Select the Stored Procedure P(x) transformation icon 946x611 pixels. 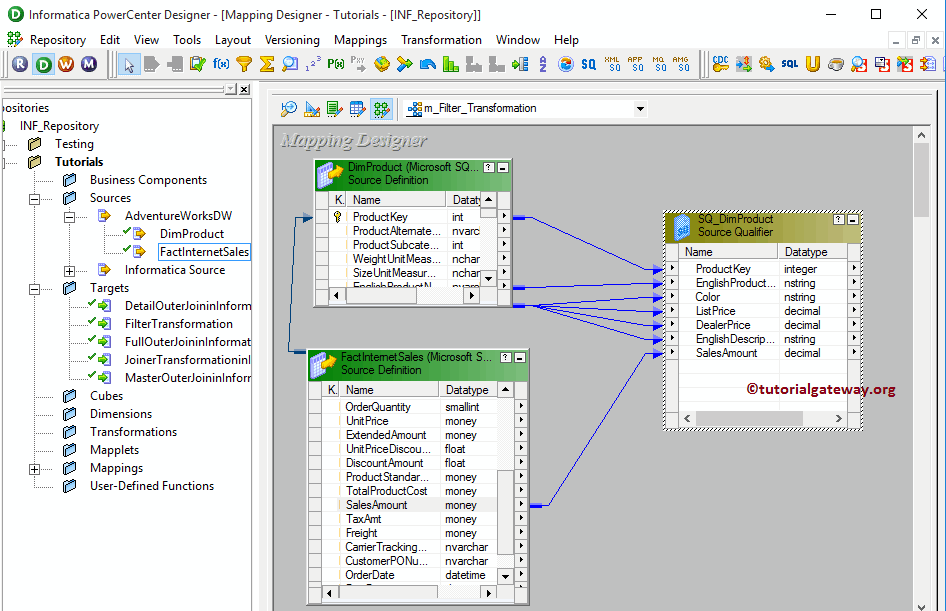click(x=334, y=63)
